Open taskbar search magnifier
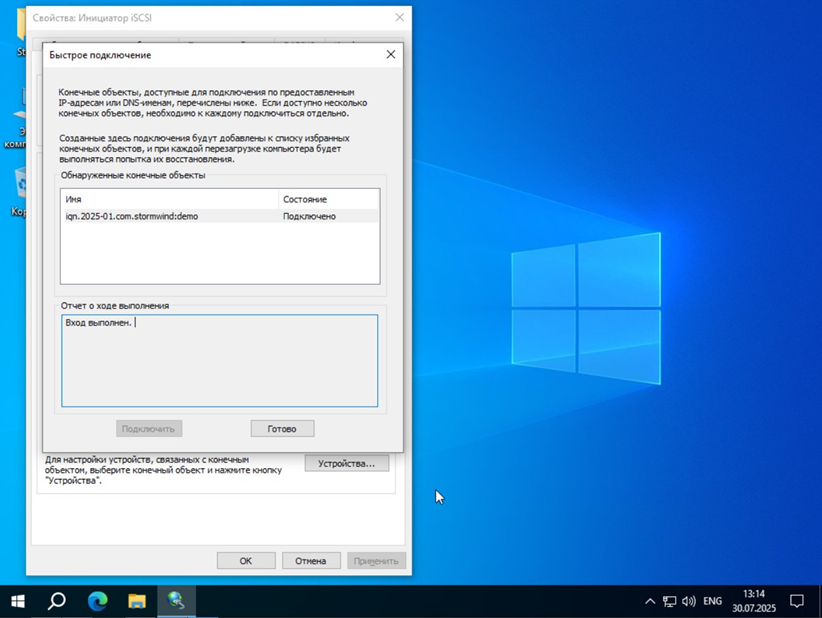This screenshot has width=822, height=618. point(57,601)
